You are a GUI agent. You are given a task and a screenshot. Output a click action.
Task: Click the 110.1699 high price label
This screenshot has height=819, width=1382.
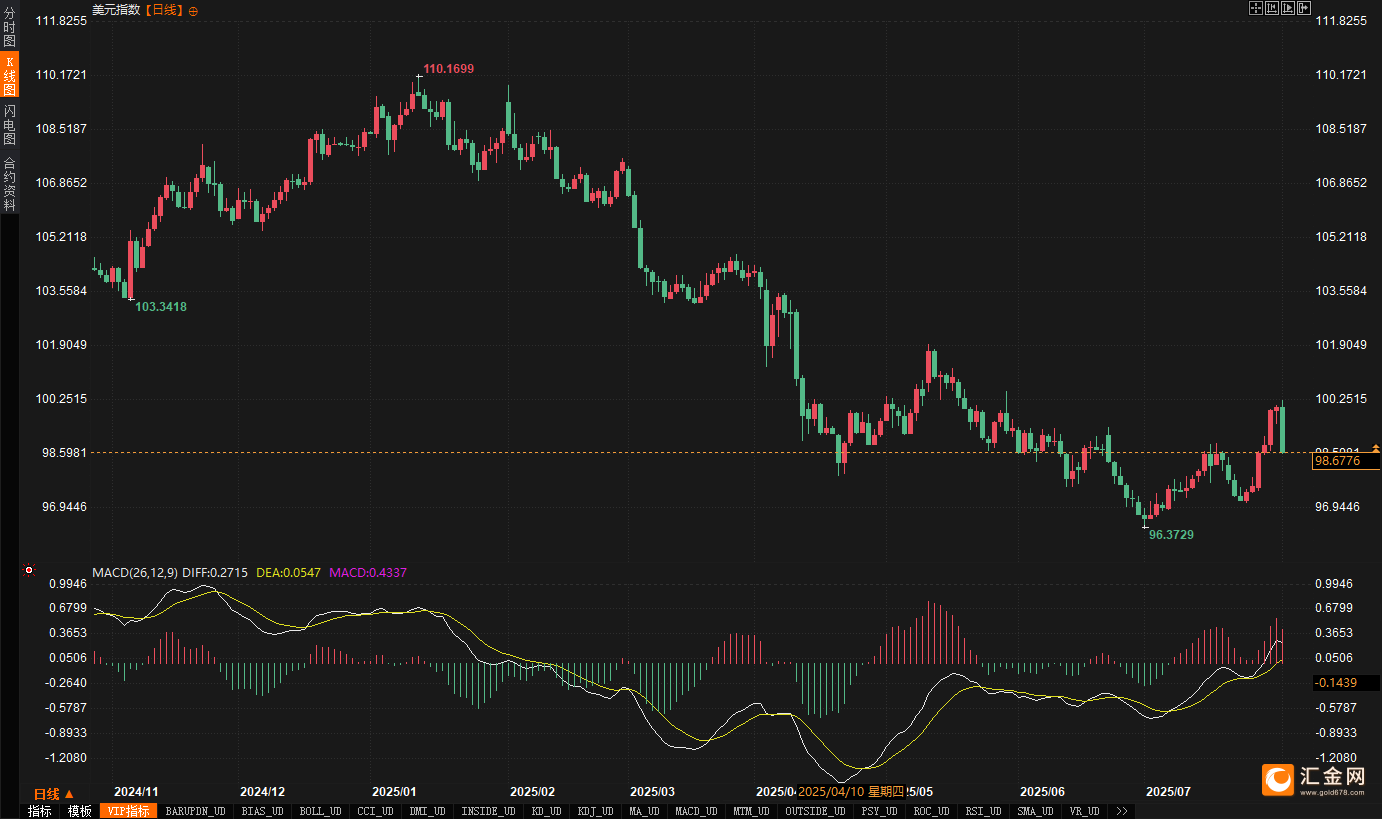tap(449, 69)
